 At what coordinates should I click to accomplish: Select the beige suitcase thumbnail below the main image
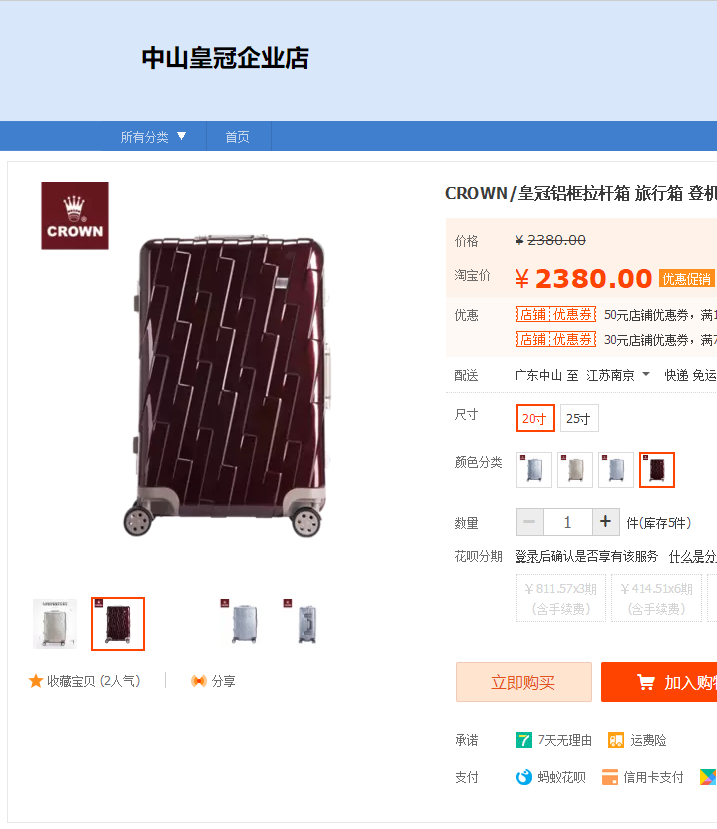[55, 624]
